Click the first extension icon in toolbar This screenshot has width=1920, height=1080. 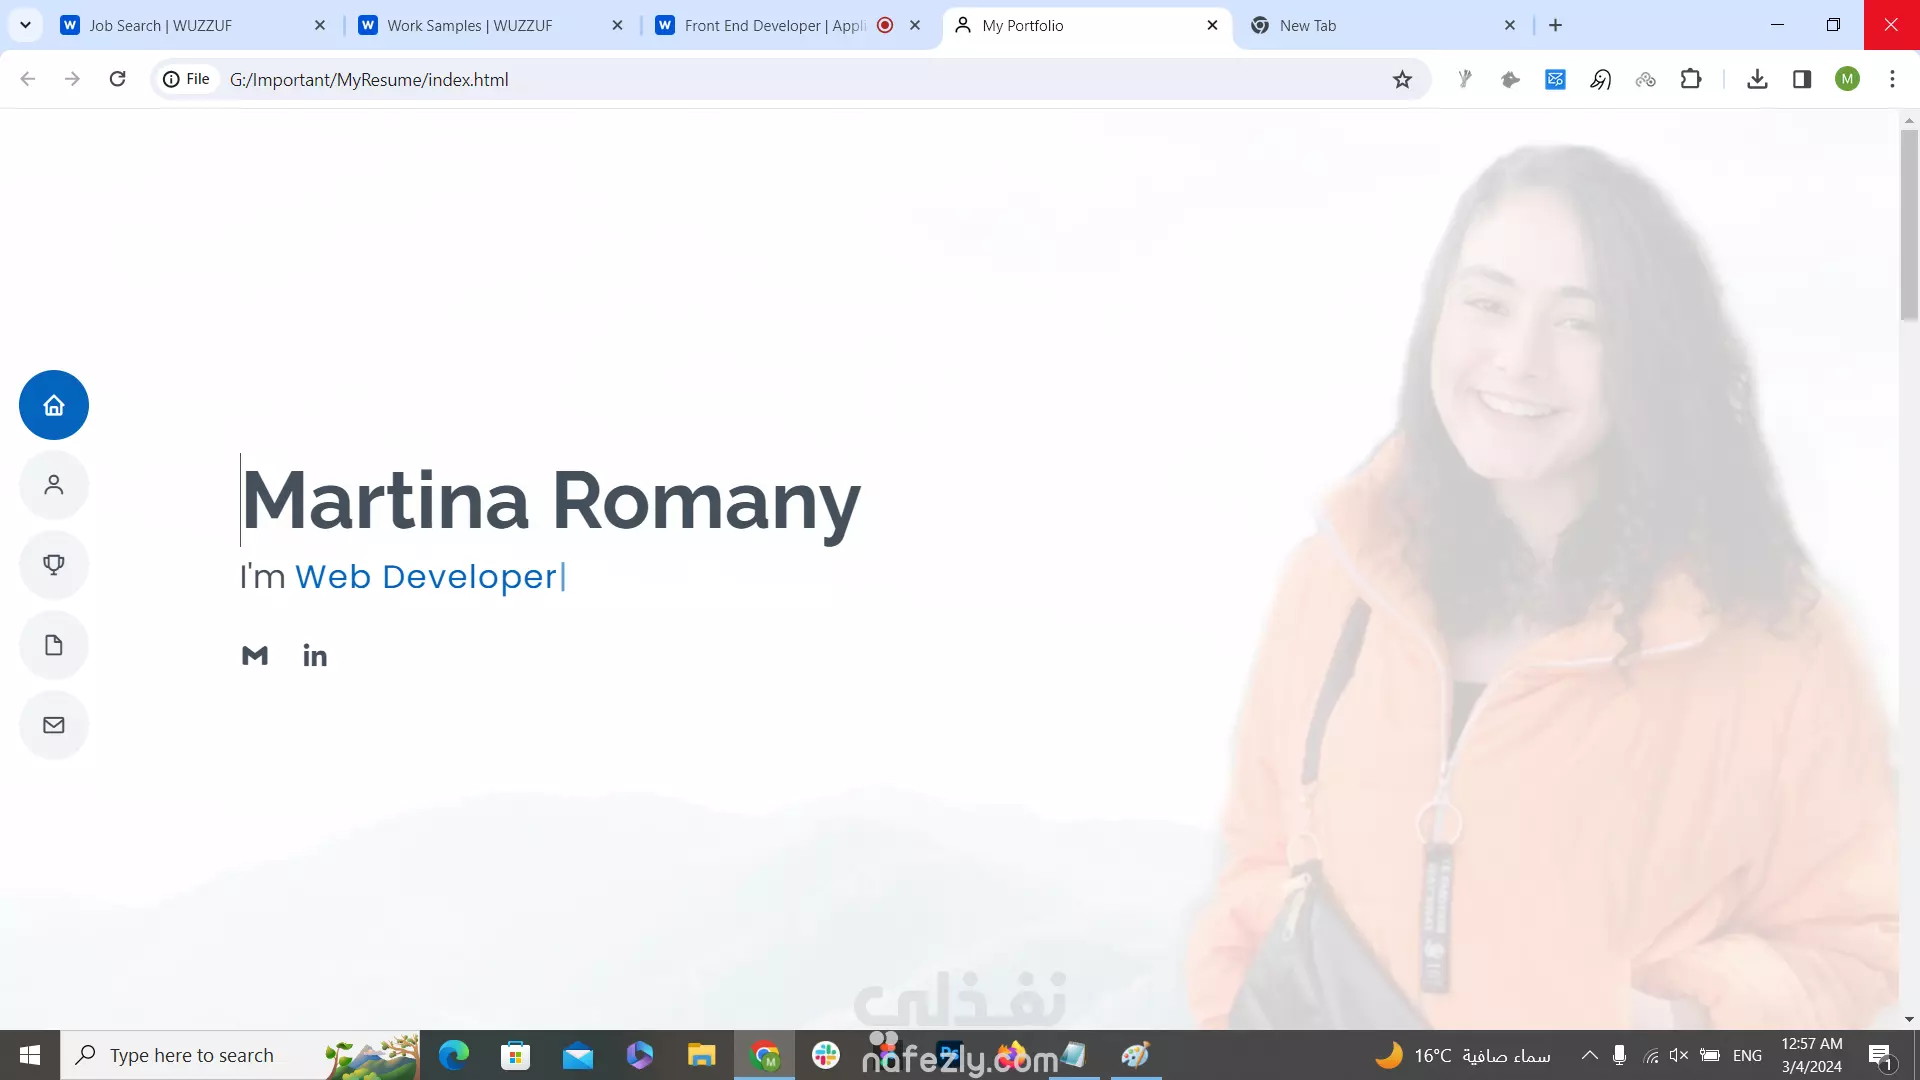[1465, 79]
